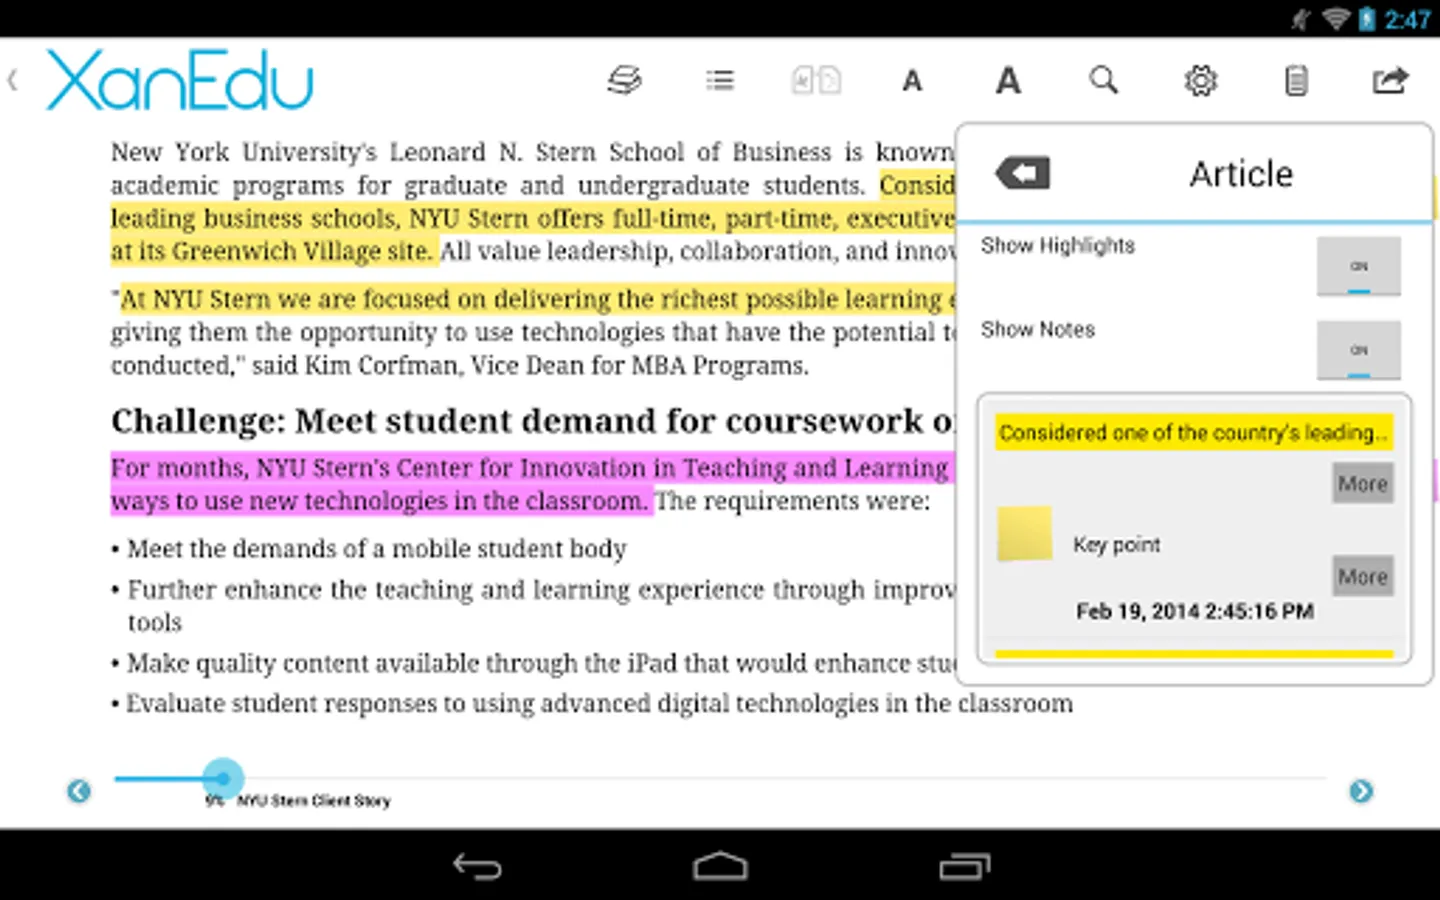Image resolution: width=1440 pixels, height=900 pixels.
Task: Tap Android recent apps button
Action: pyautogui.click(x=964, y=866)
